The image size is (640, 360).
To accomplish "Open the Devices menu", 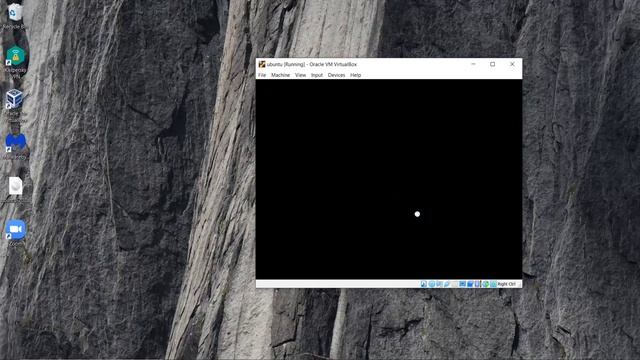I will coord(336,75).
